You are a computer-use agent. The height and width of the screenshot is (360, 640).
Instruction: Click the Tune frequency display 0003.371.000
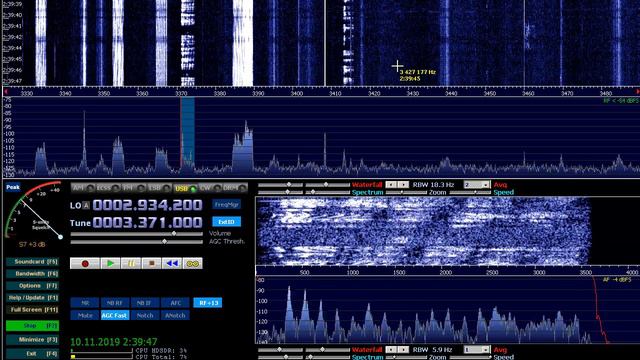point(147,222)
